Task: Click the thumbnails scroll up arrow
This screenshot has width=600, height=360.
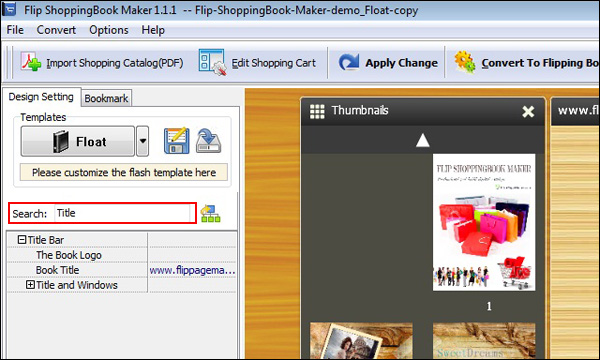Action: pos(423,140)
